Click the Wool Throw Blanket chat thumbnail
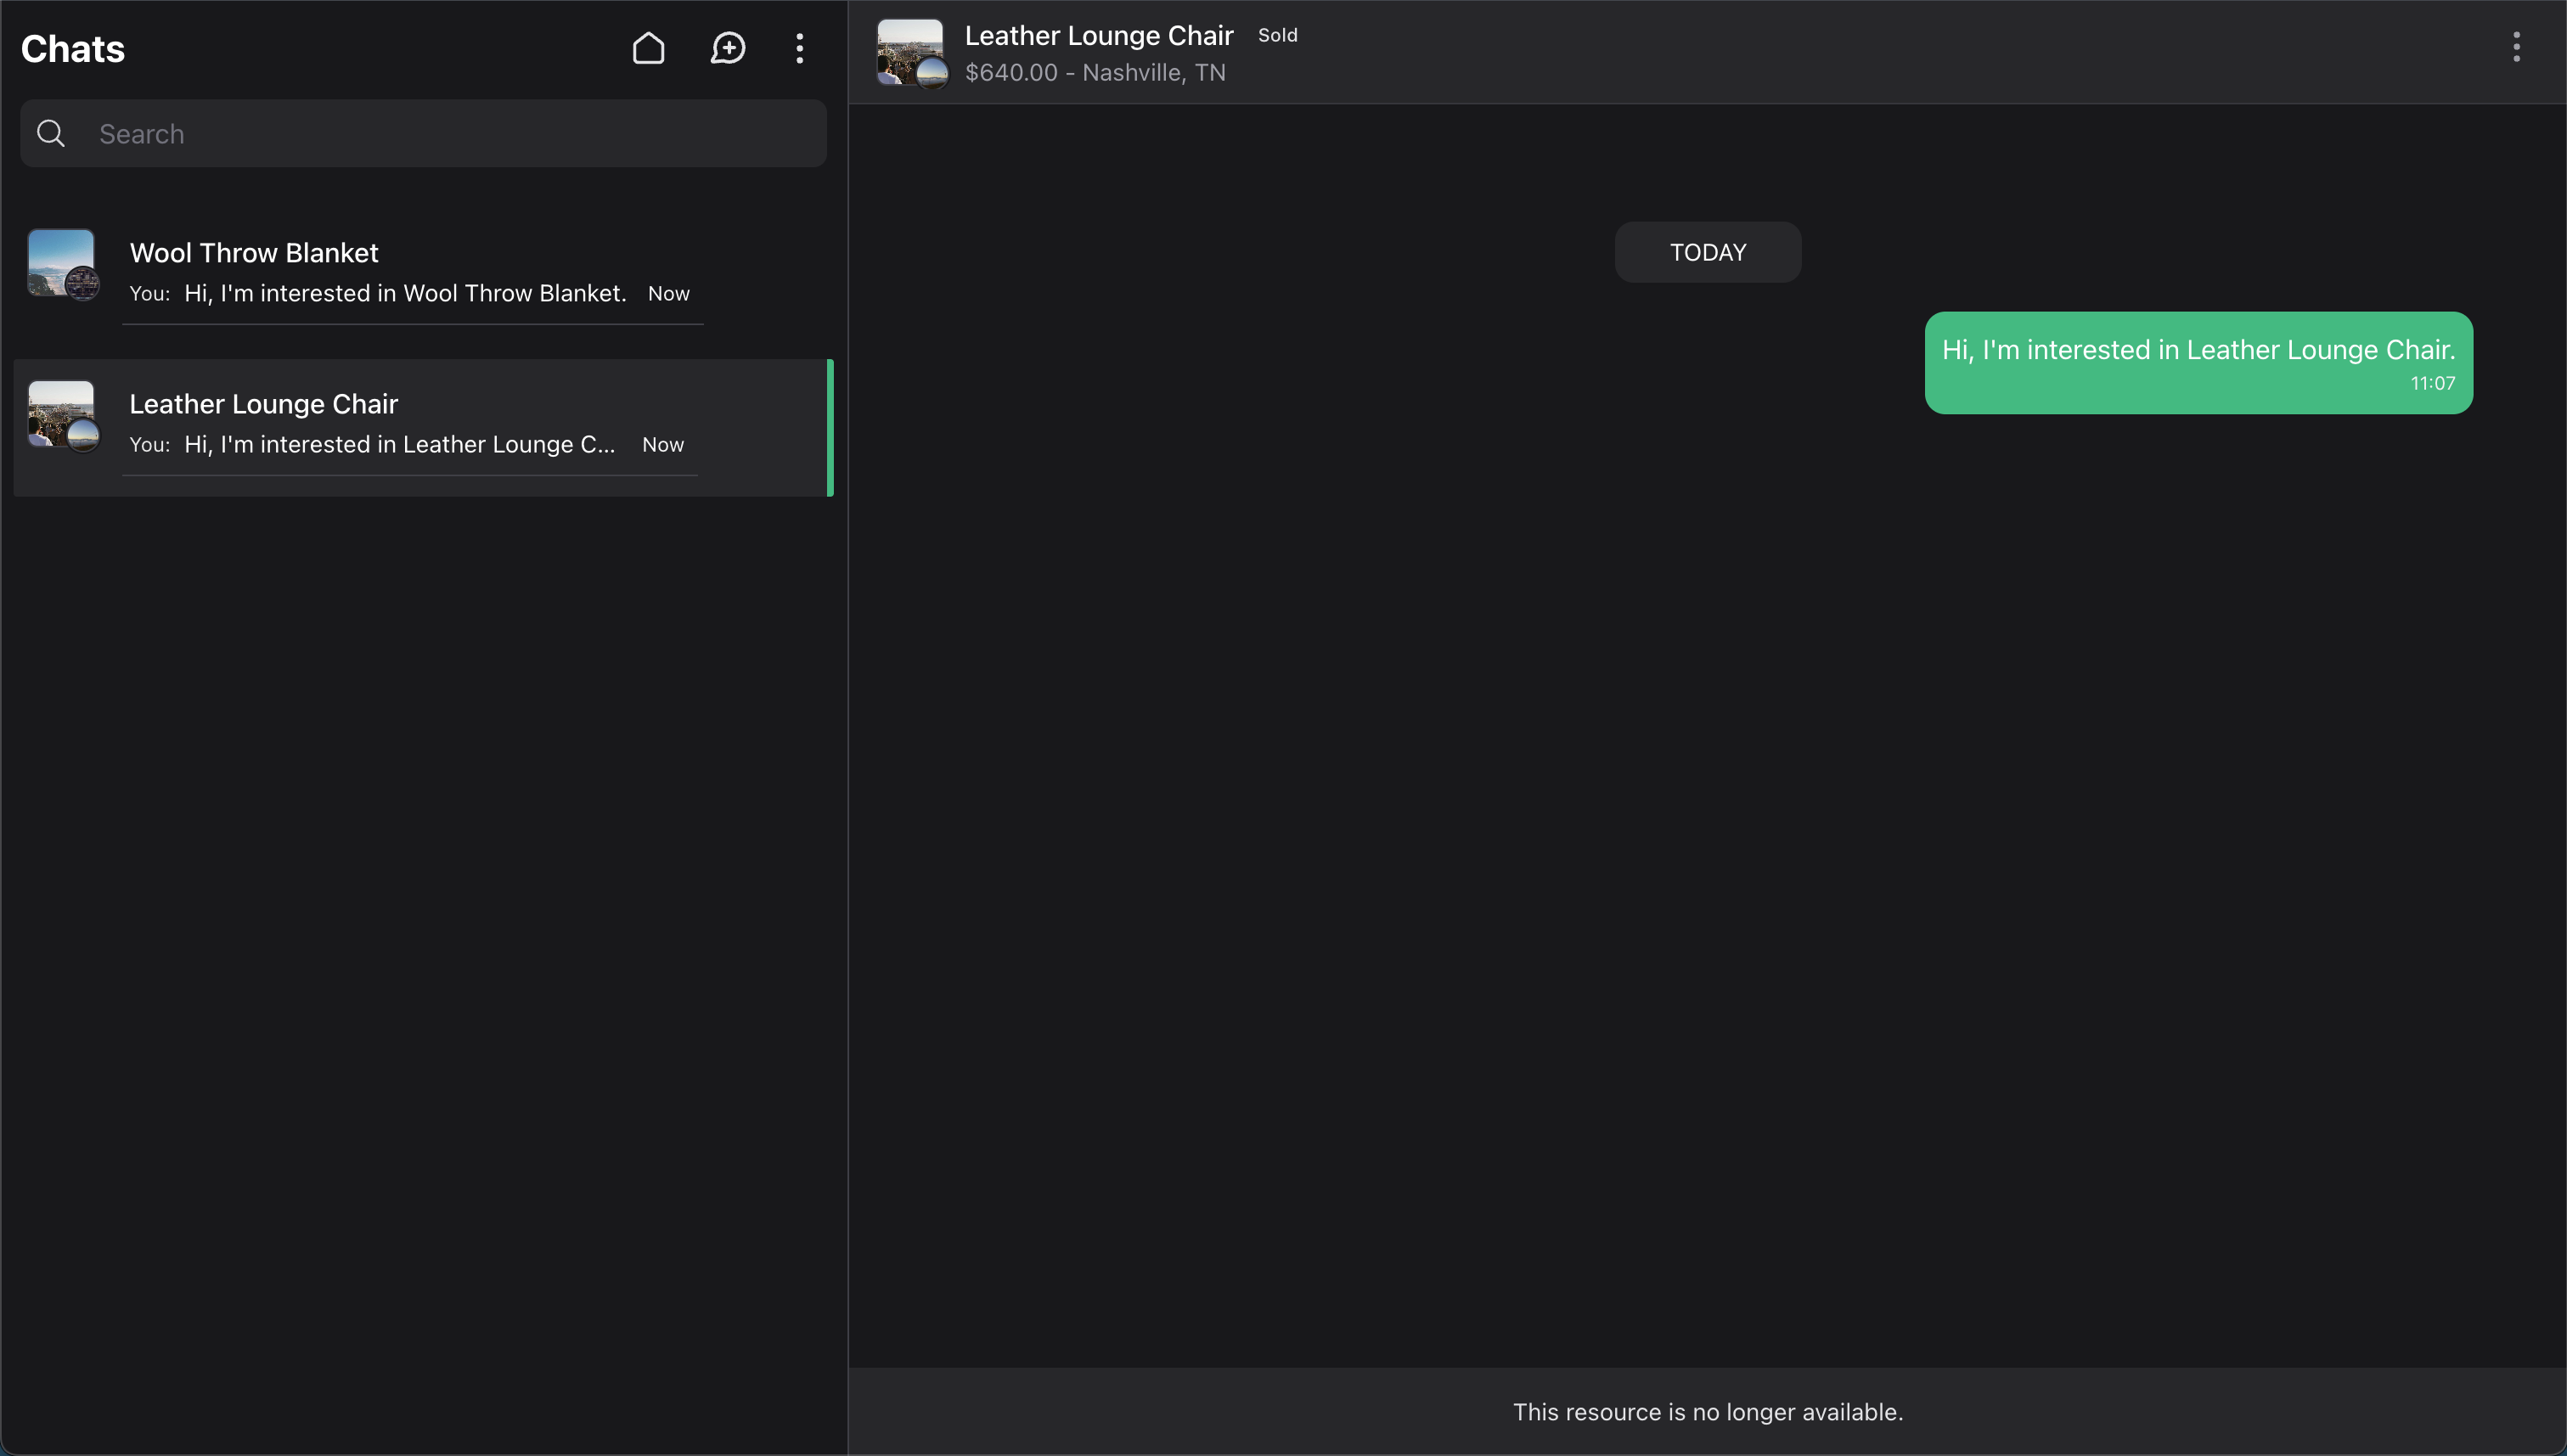 tap(63, 264)
